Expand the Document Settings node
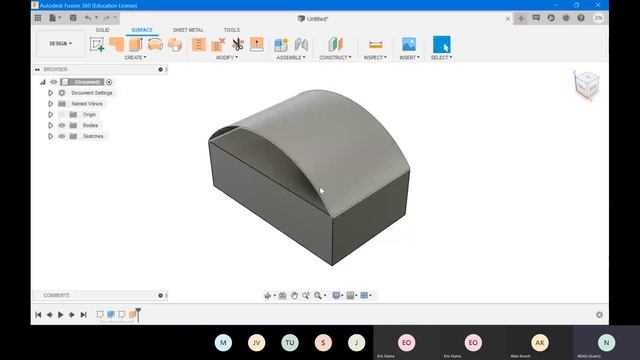Viewport: 640px width, 360px height. tap(51, 93)
